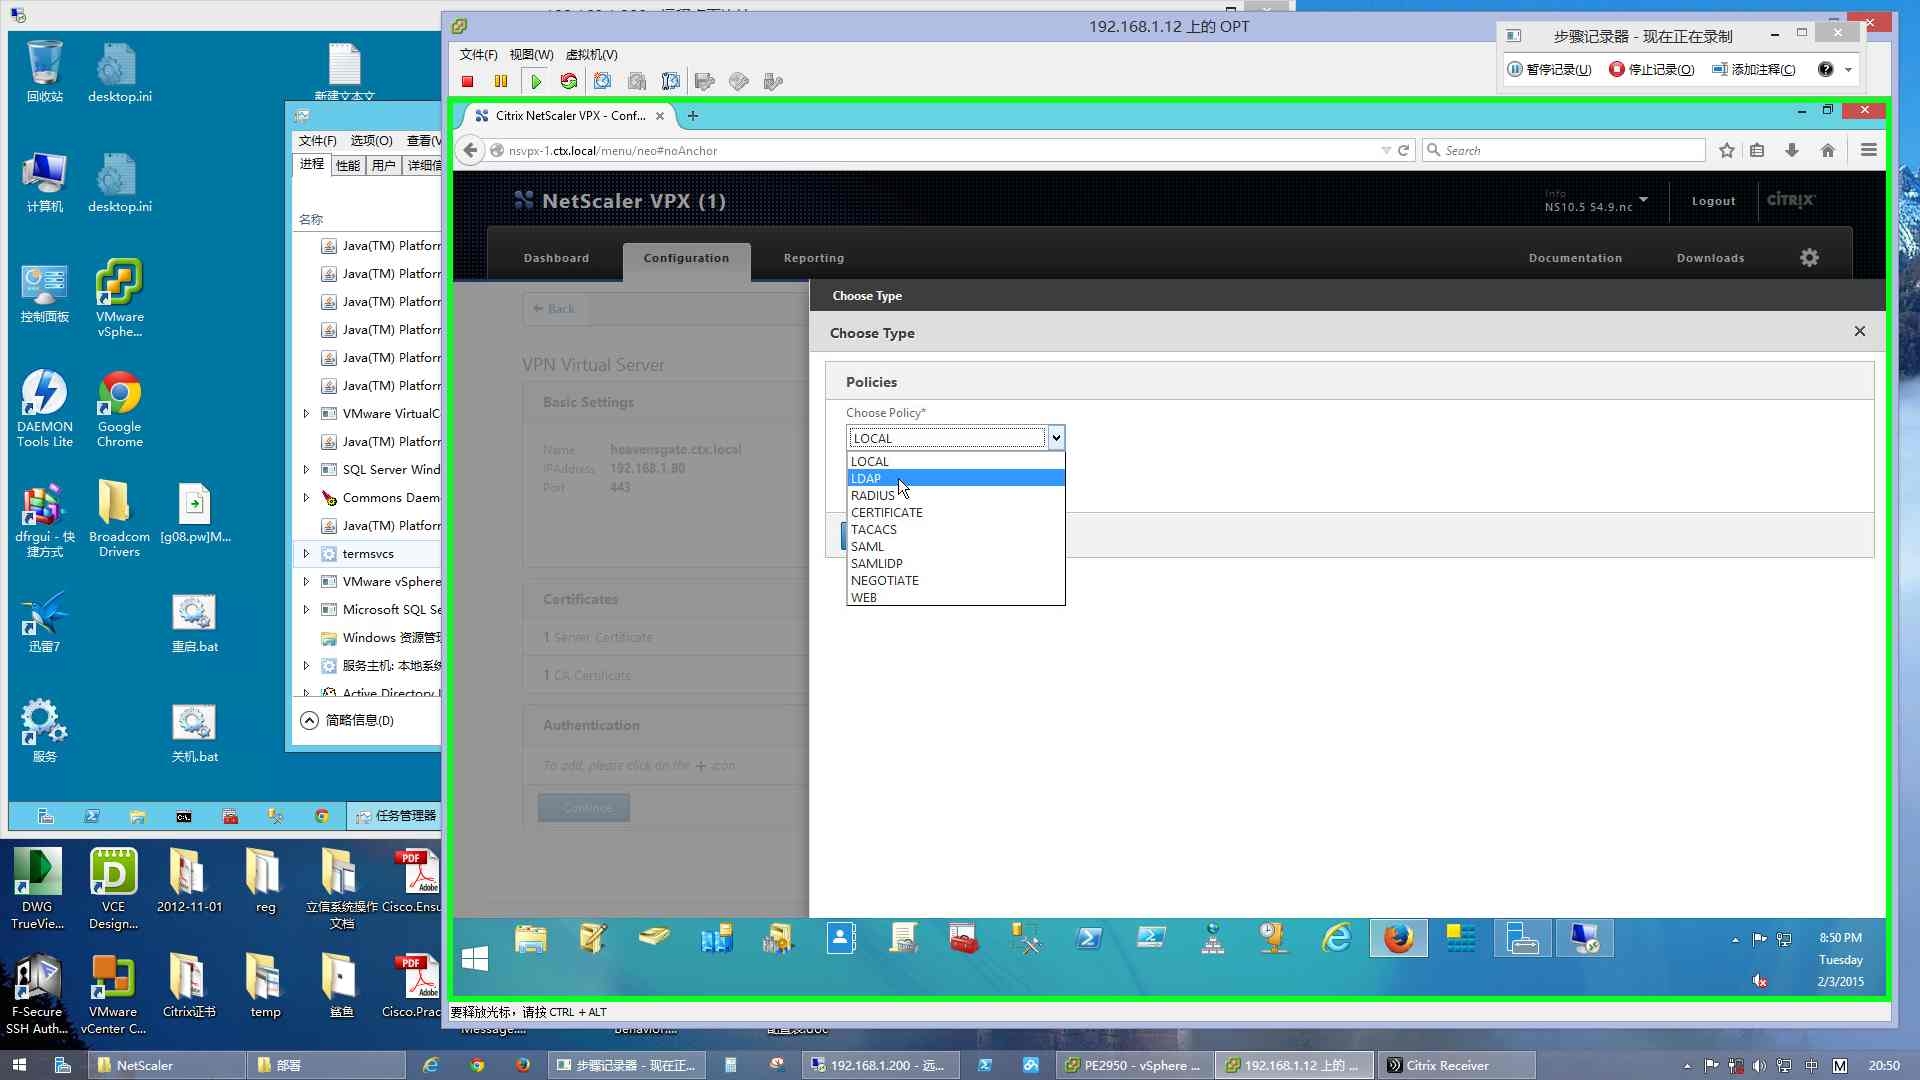Image resolution: width=1920 pixels, height=1080 pixels.
Task: Click 停止记录 in Steps Recorder
Action: point(1652,69)
